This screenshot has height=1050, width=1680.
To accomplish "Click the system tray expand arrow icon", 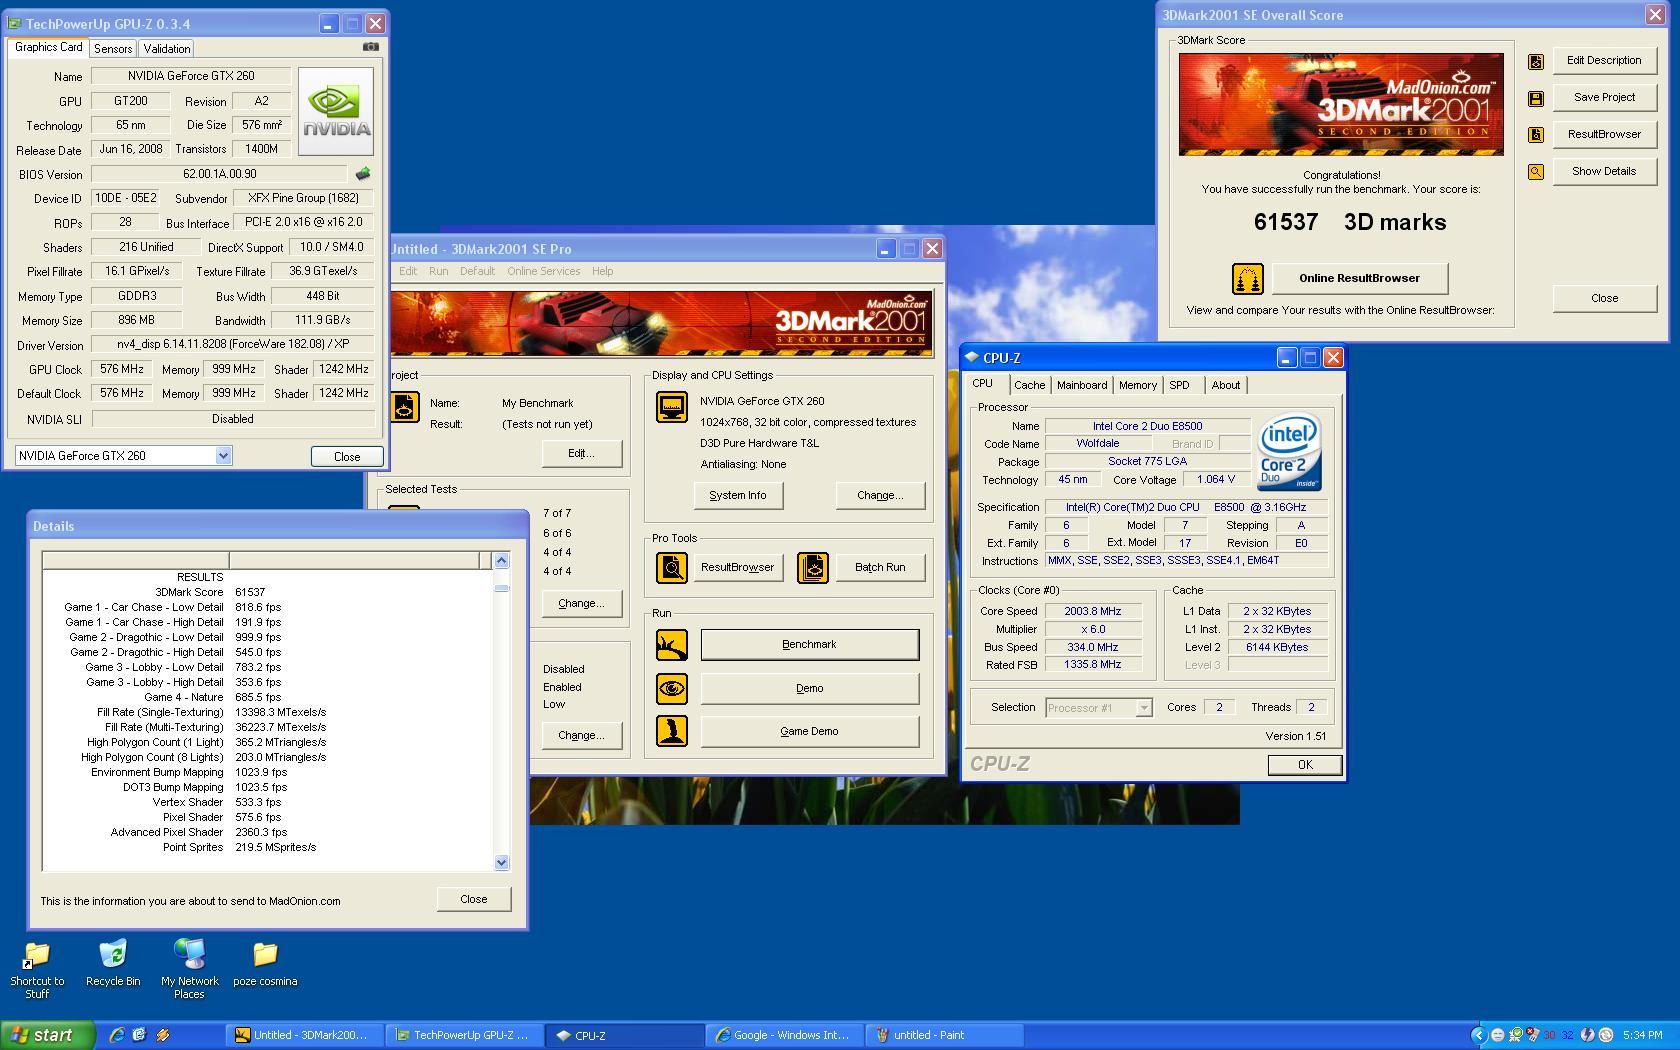I will [1479, 1035].
